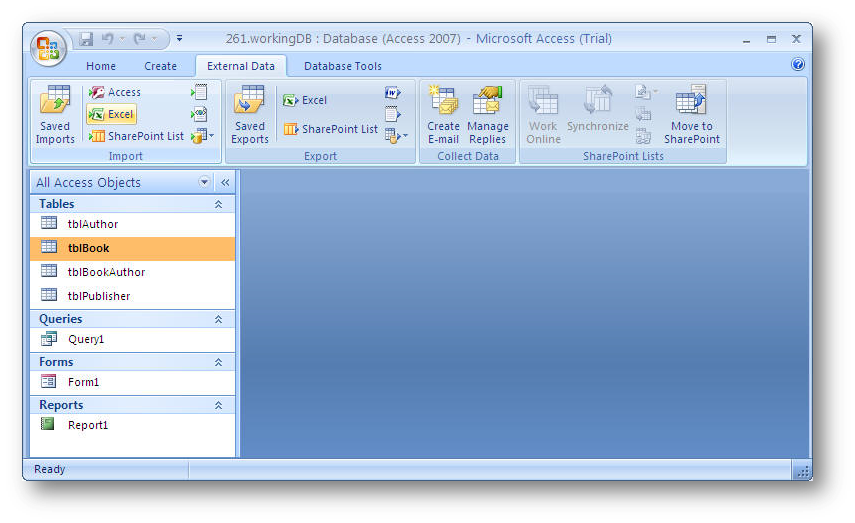Open Manage Replies
This screenshot has height=523, width=855.
click(x=488, y=115)
